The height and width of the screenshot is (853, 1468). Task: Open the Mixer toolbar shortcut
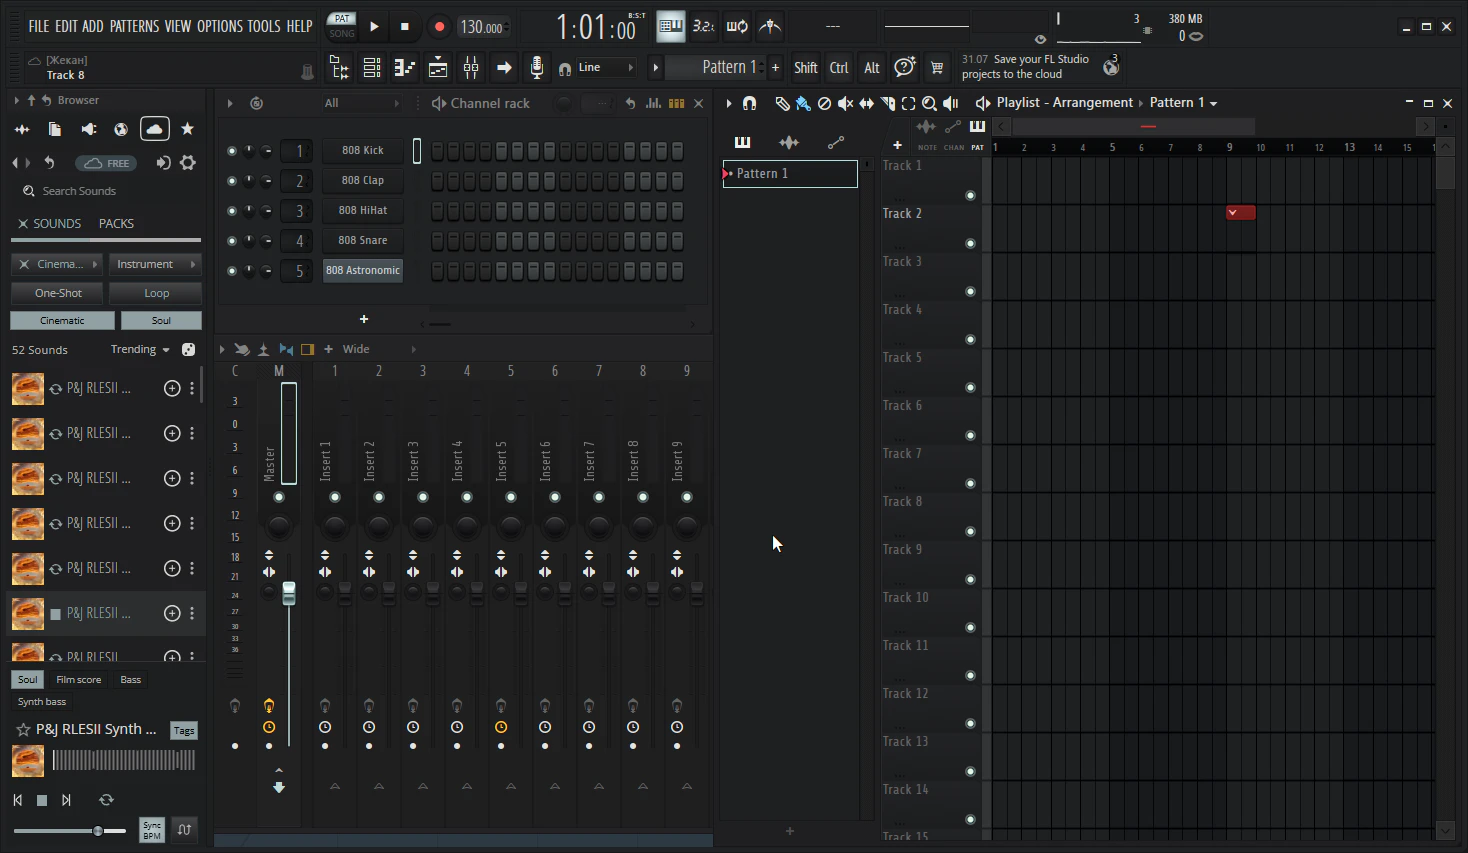click(x=471, y=68)
